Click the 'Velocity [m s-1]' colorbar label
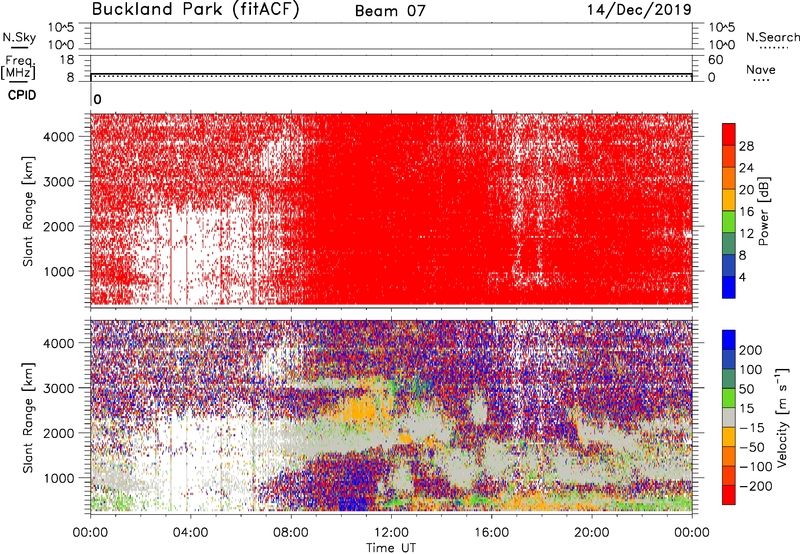 pyautogui.click(x=781, y=417)
